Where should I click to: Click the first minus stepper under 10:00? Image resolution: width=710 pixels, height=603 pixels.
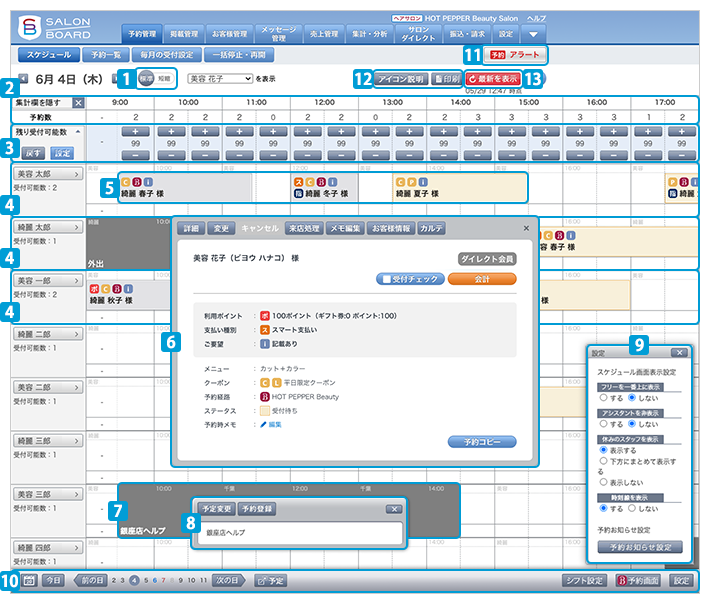click(171, 155)
